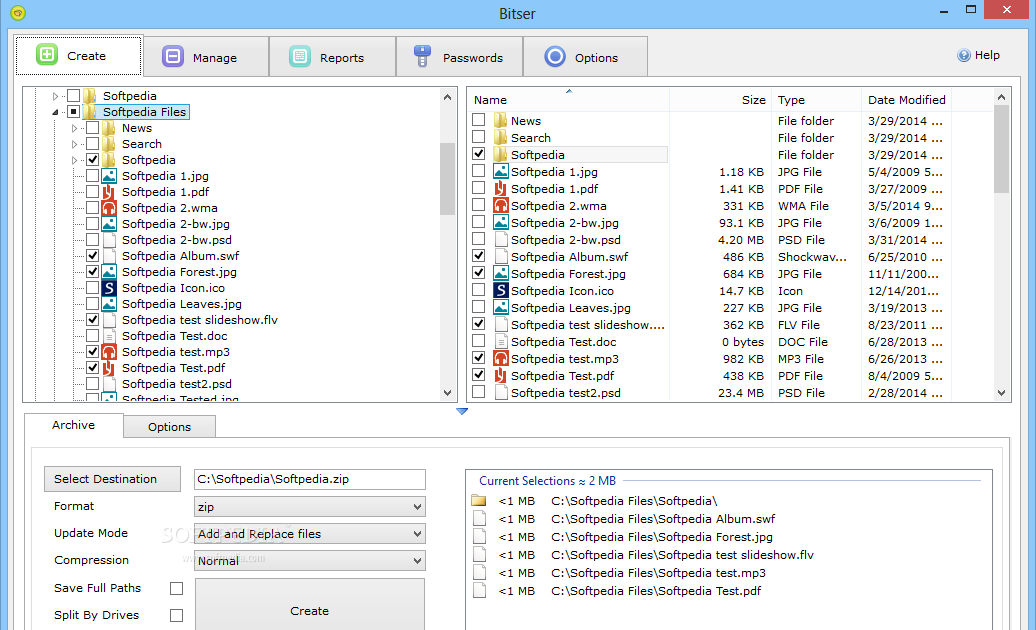Click folder icon in Current Selections list
Image resolution: width=1036 pixels, height=630 pixels.
click(479, 501)
